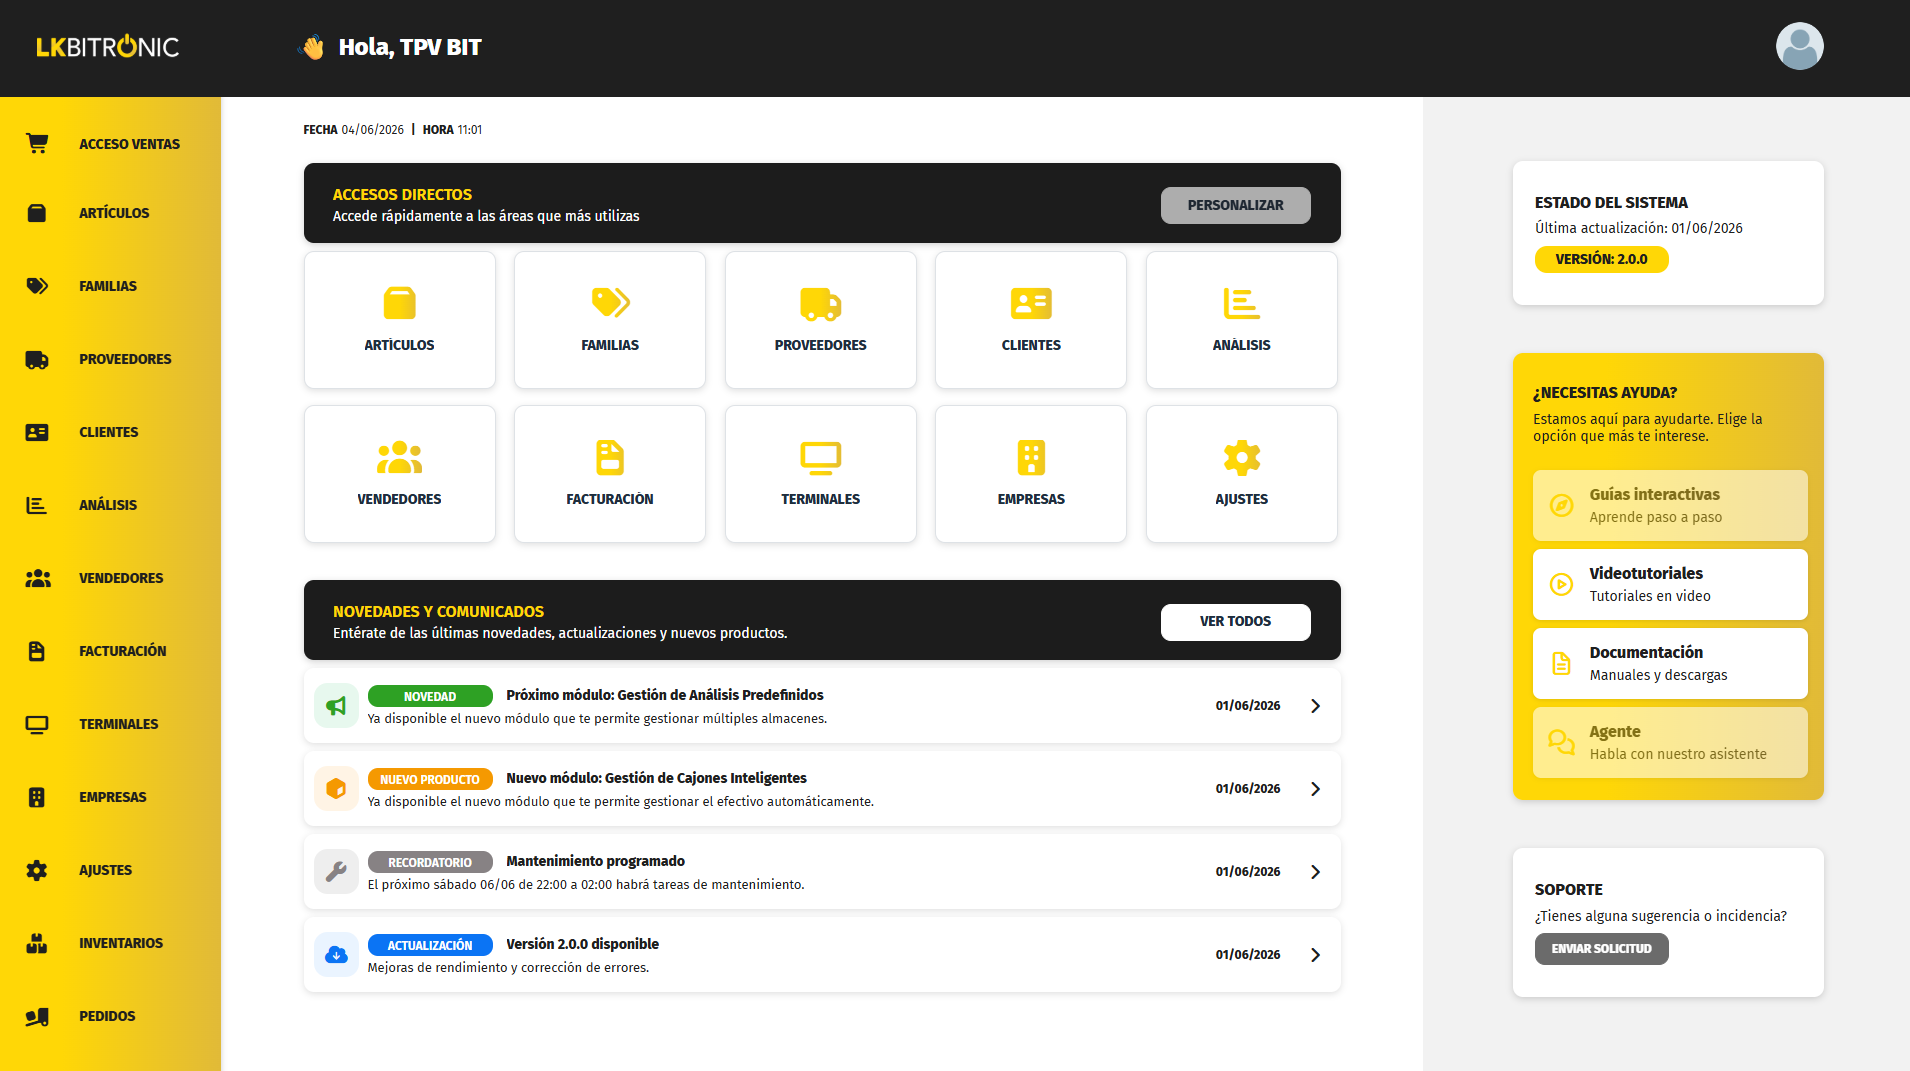Select Facturación label in the sidebar menu
The image size is (1910, 1071).
(123, 651)
